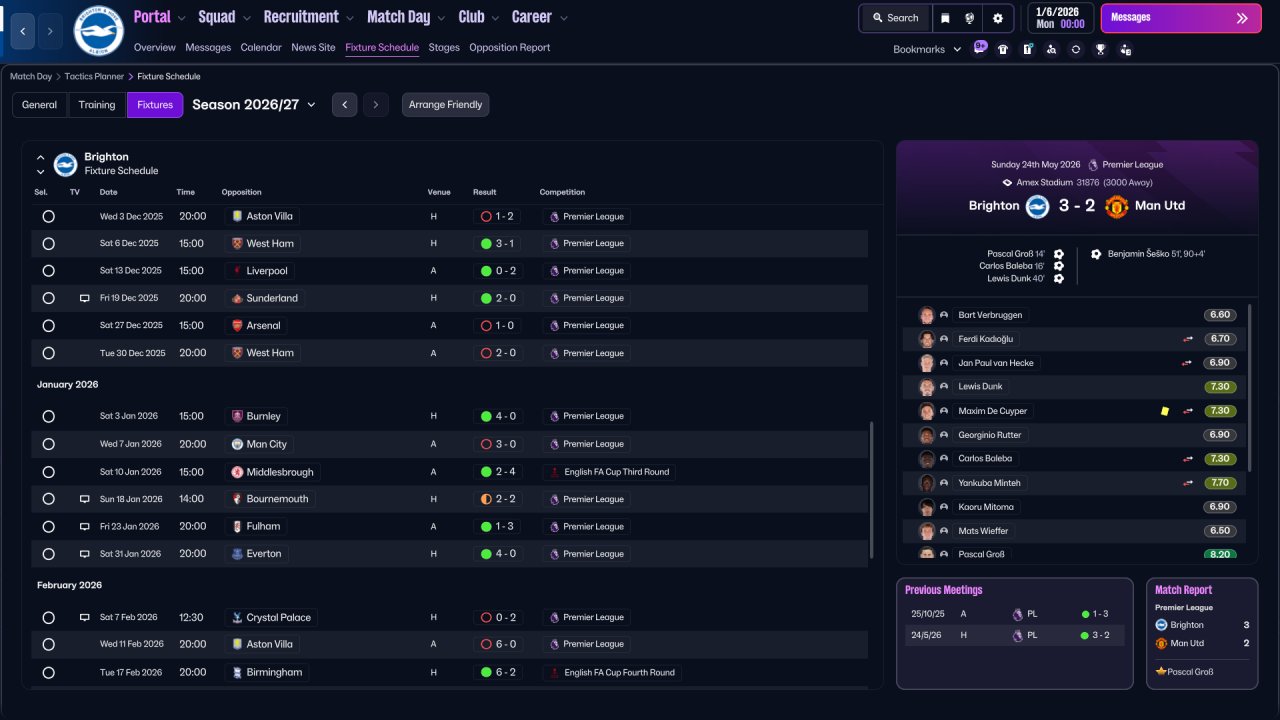Select the Aston Villa 3 Dec fixture radio

(x=48, y=216)
